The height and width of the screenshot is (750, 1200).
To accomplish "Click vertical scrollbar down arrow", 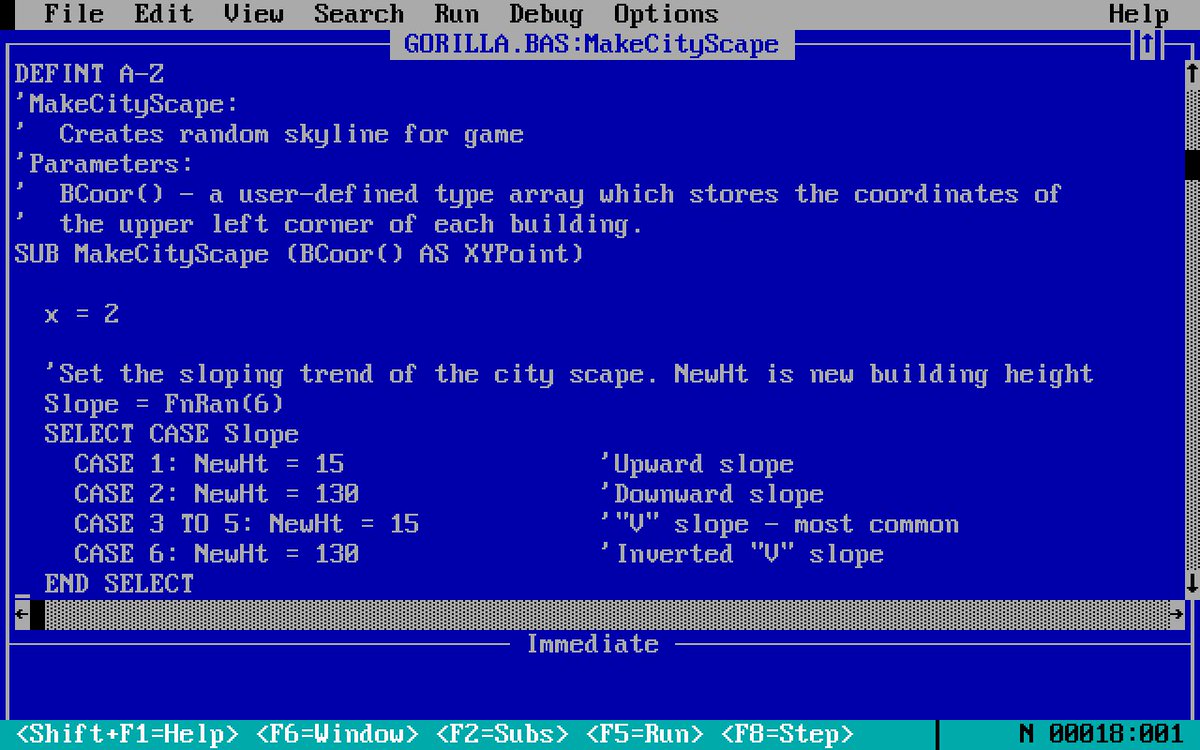I will click(1192, 584).
